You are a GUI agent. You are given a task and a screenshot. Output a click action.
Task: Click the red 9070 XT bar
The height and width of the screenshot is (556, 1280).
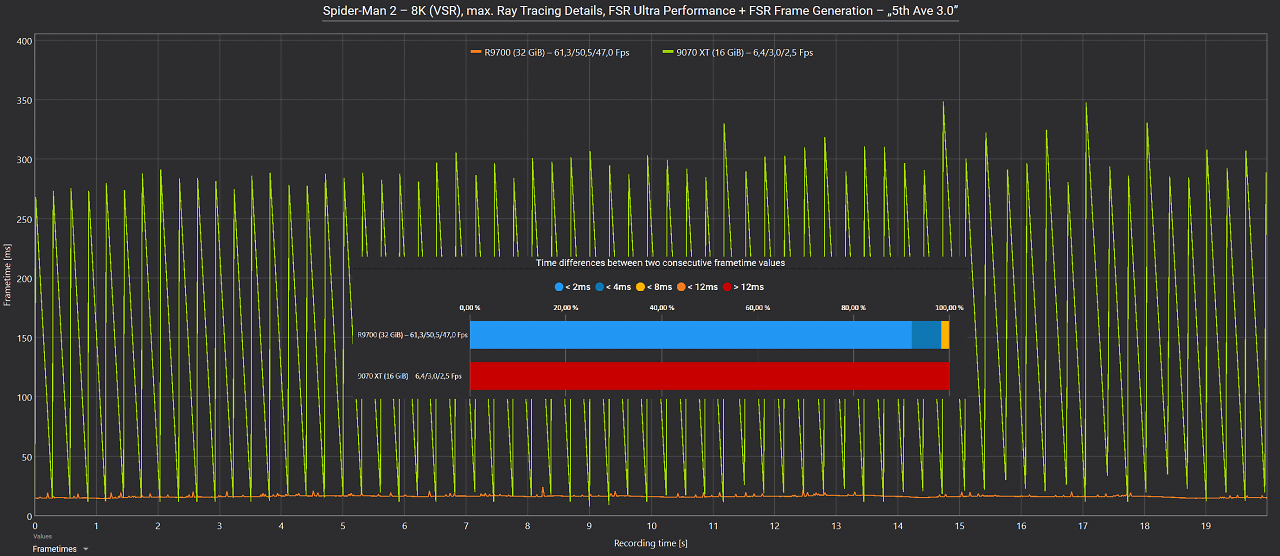coord(709,375)
